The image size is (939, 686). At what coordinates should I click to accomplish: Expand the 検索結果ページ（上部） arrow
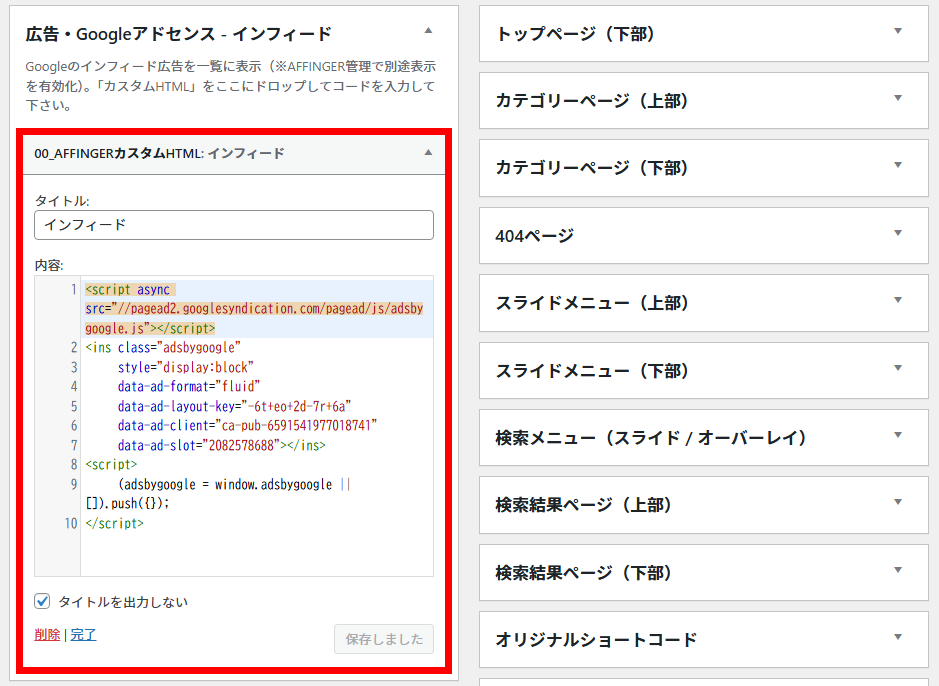coord(897,503)
